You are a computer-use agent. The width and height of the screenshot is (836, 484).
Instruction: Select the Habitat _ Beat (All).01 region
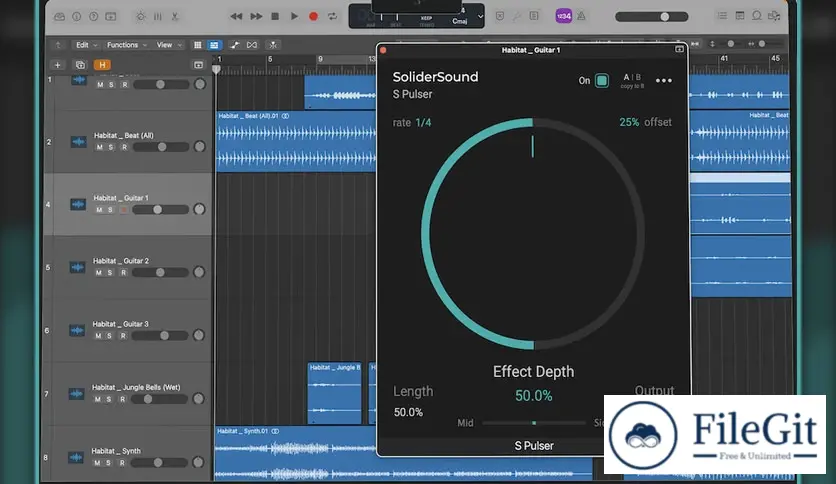[x=296, y=141]
